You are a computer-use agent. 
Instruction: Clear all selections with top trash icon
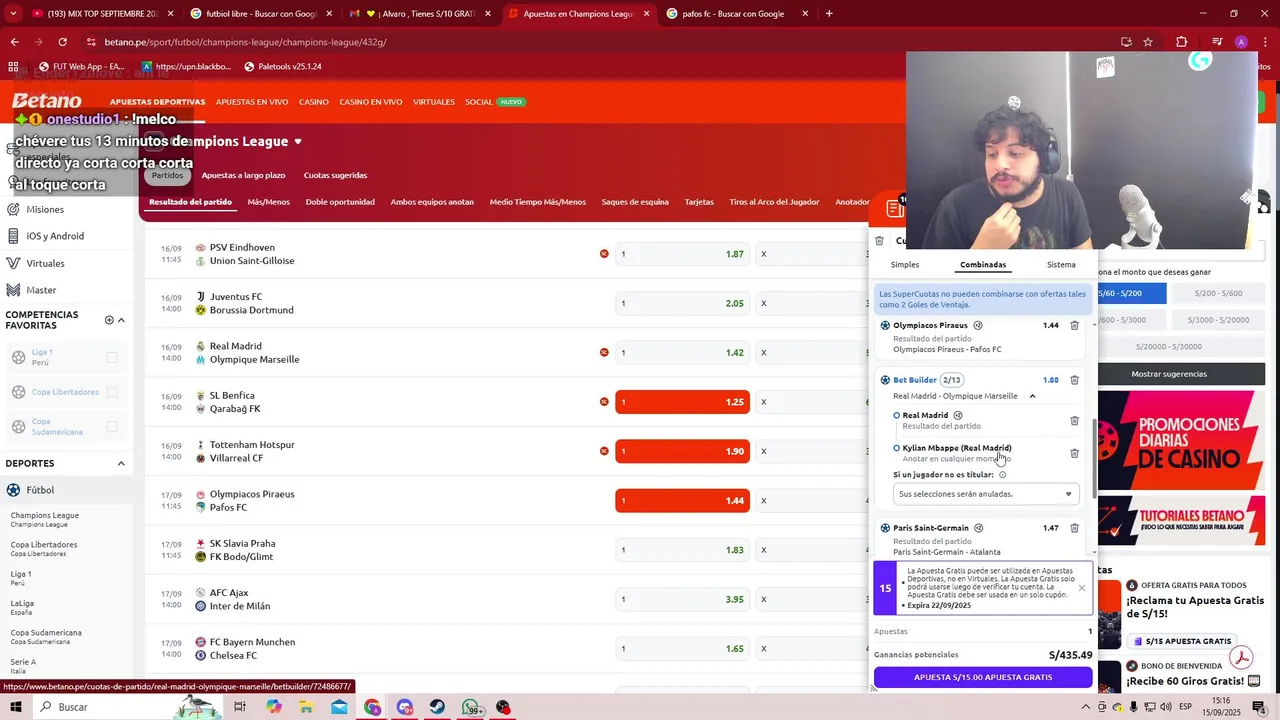coord(879,240)
